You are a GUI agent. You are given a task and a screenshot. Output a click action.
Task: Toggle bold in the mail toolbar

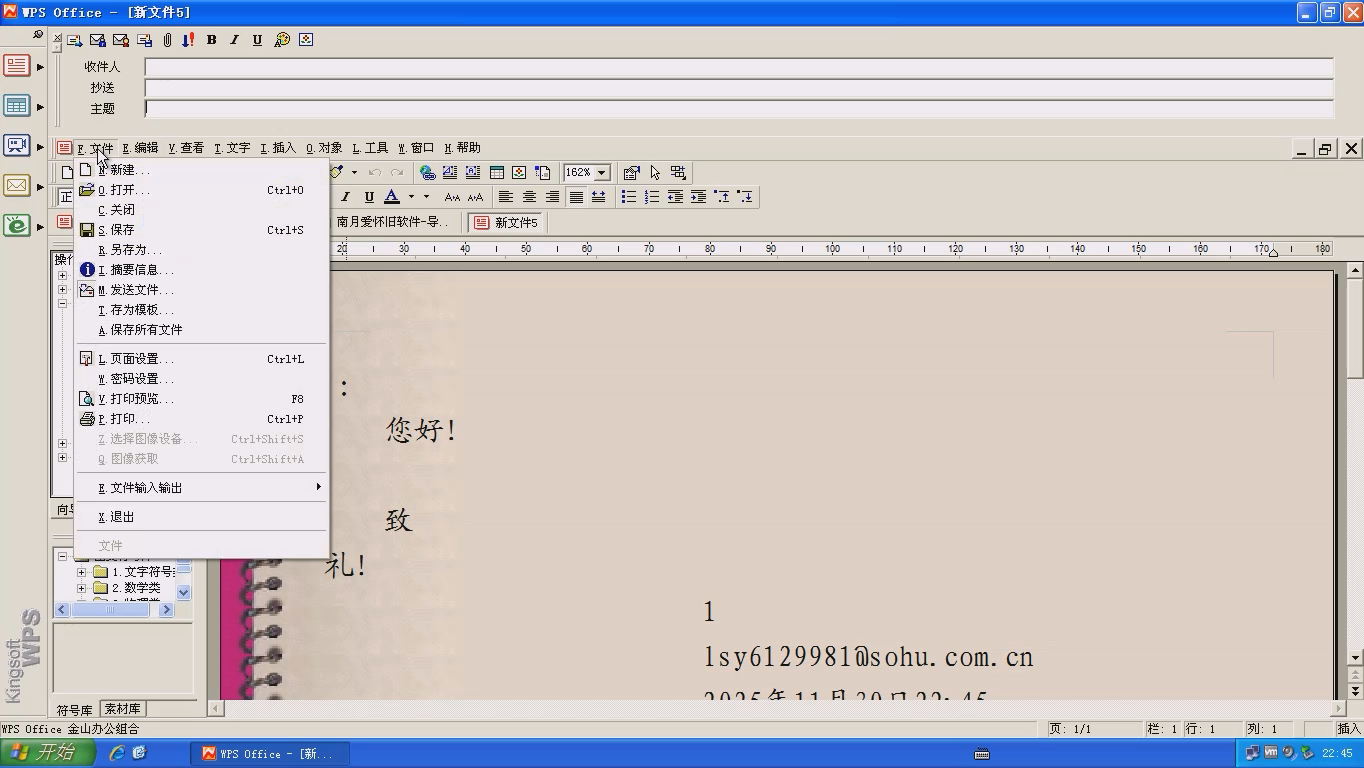coord(211,40)
